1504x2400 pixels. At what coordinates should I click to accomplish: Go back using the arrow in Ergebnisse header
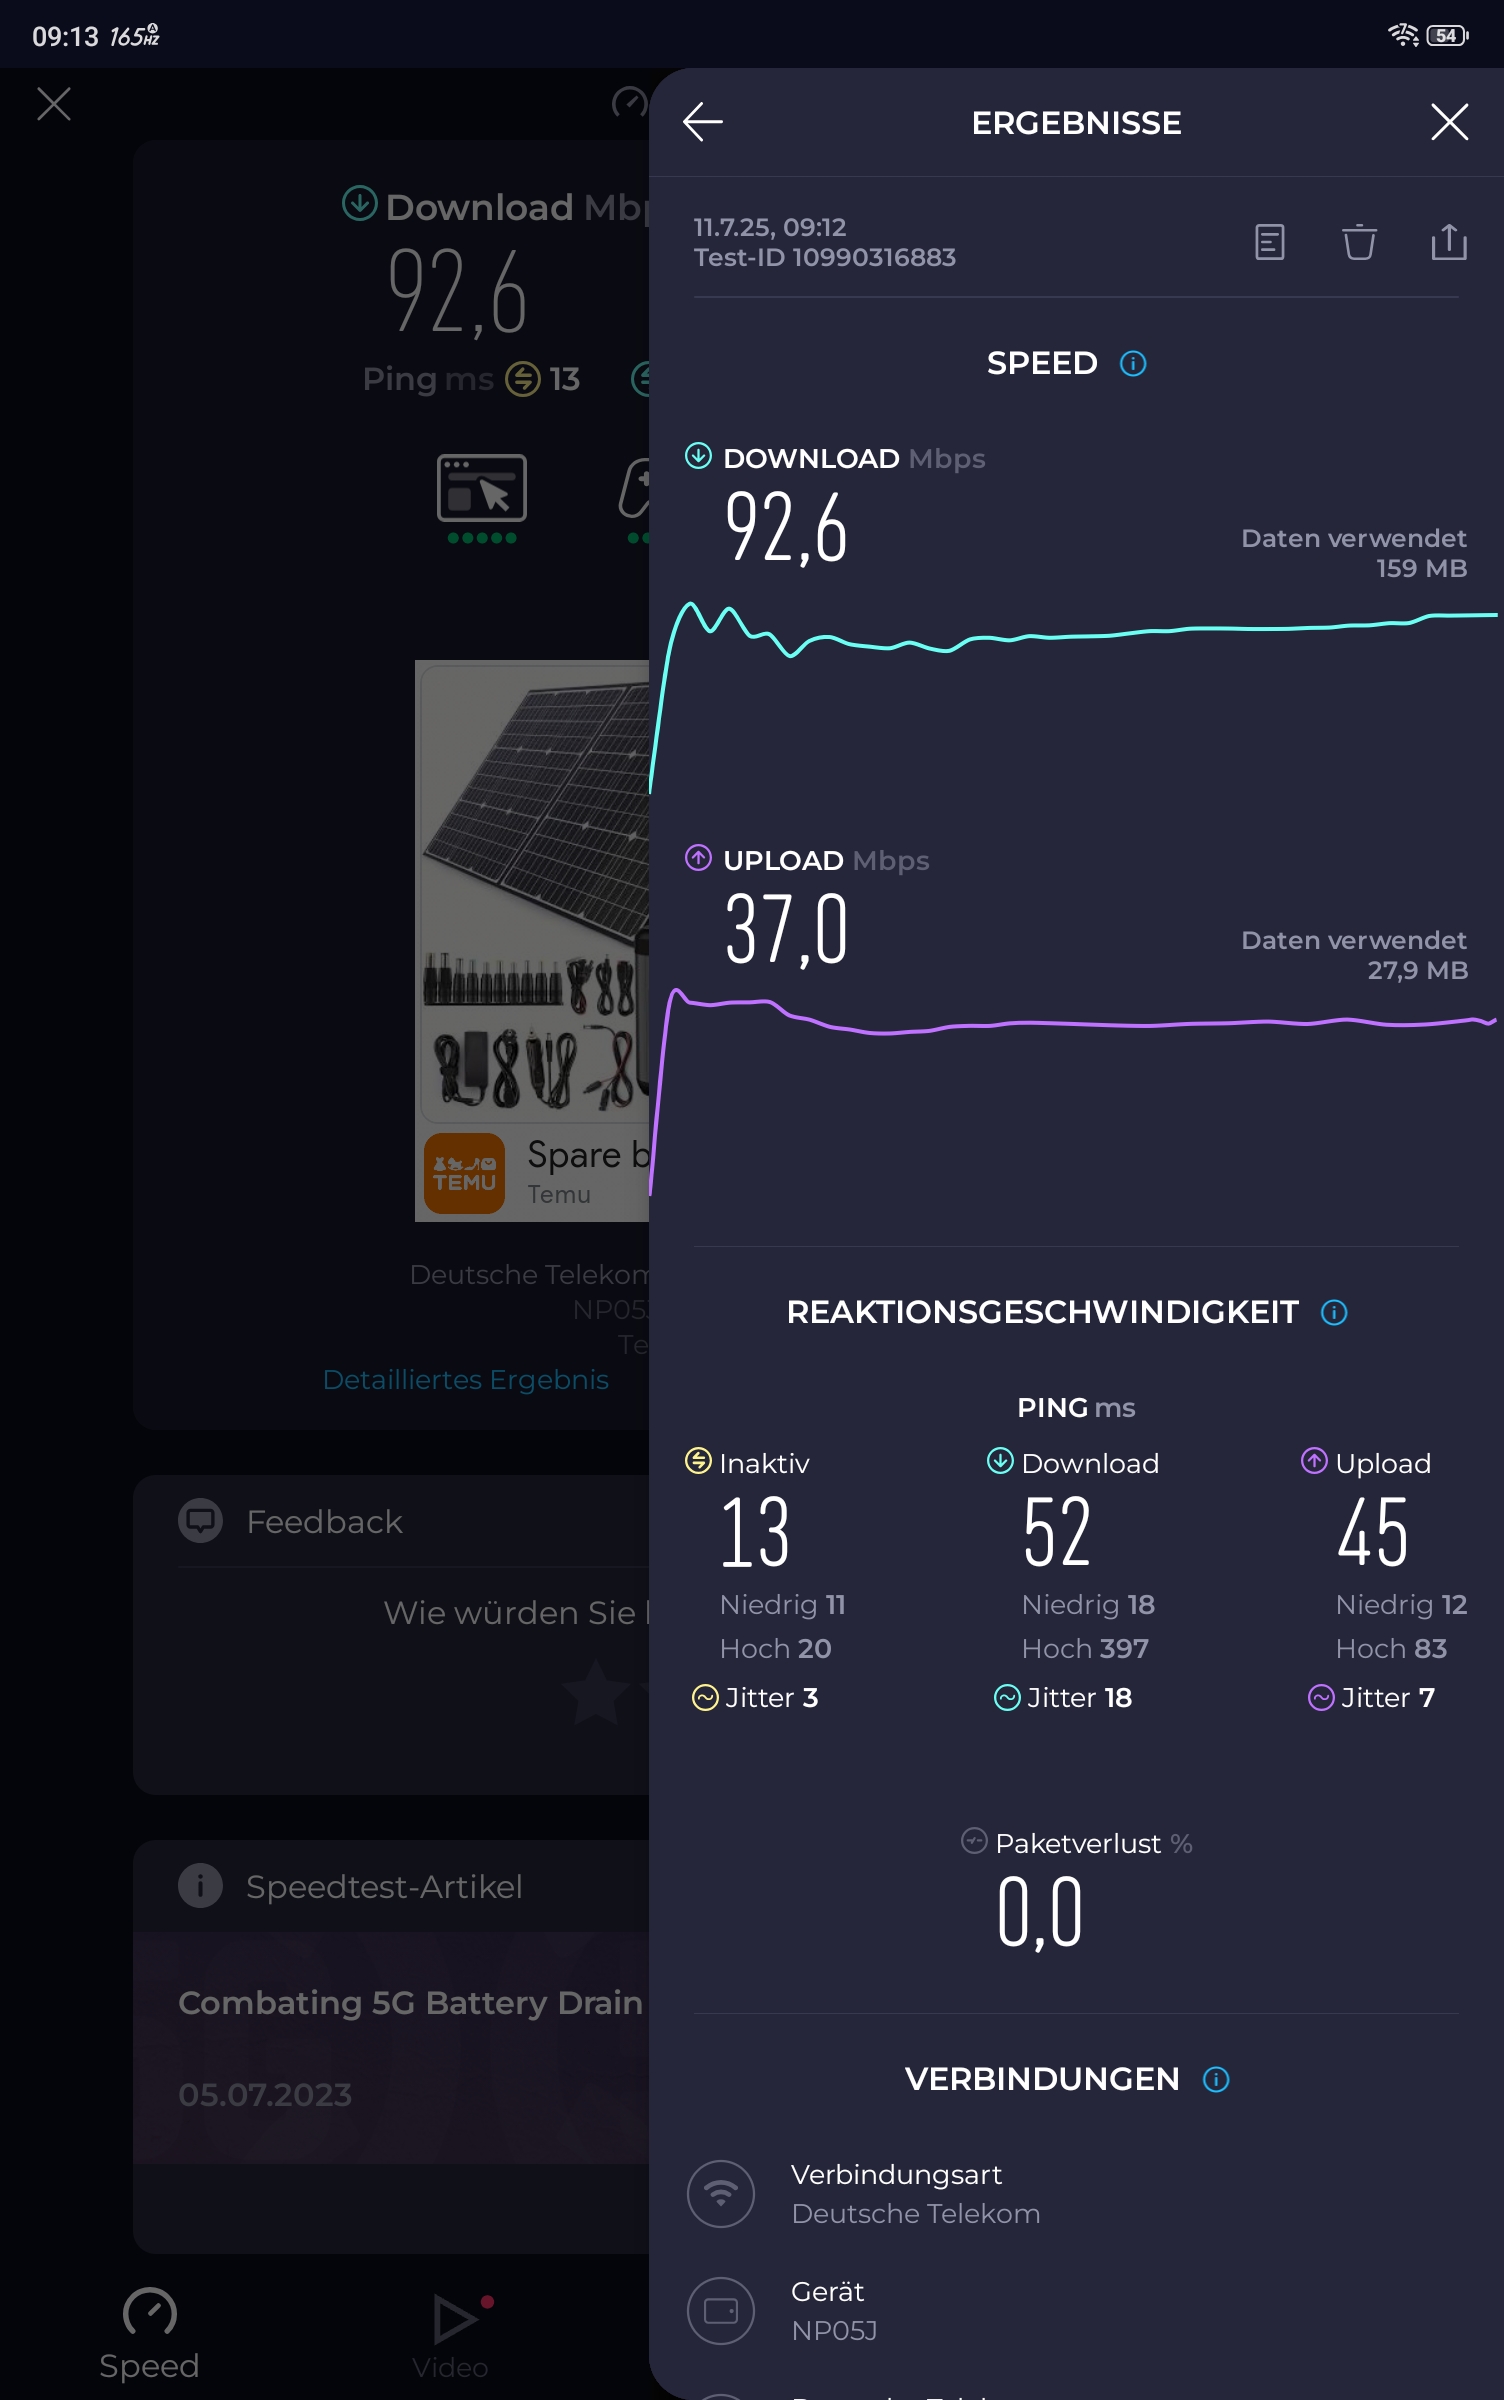tap(702, 122)
